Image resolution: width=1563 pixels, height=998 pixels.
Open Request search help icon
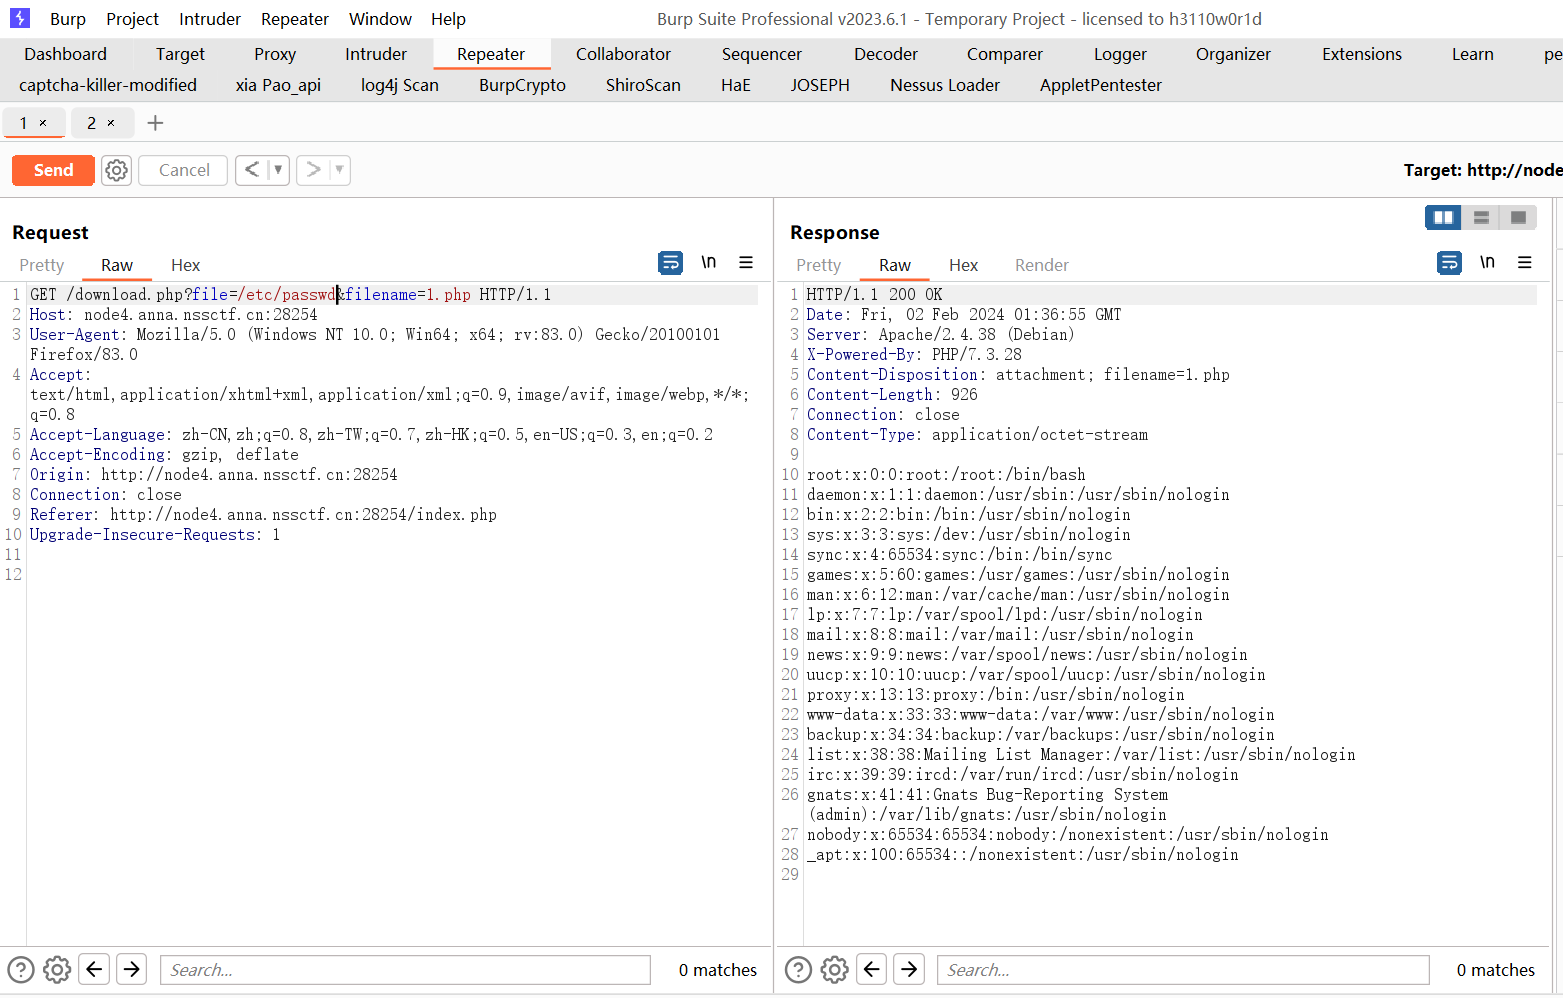coord(21,969)
